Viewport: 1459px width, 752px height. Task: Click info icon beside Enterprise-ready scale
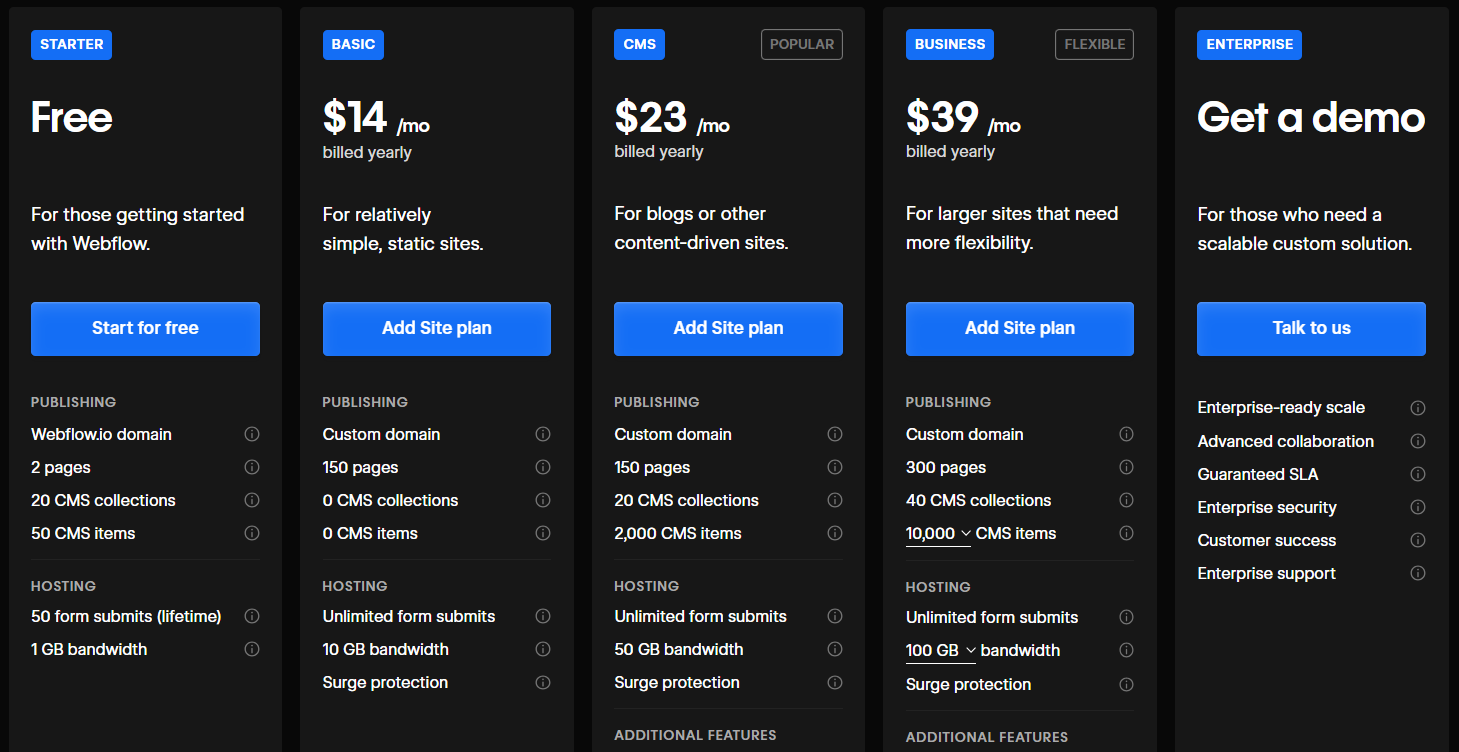coord(1418,408)
